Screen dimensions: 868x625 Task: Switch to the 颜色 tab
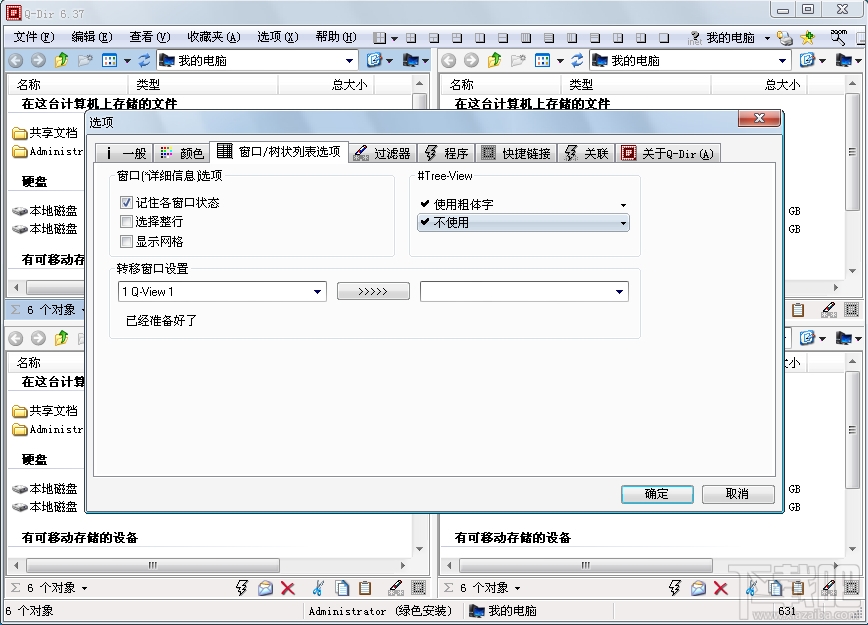tap(182, 153)
